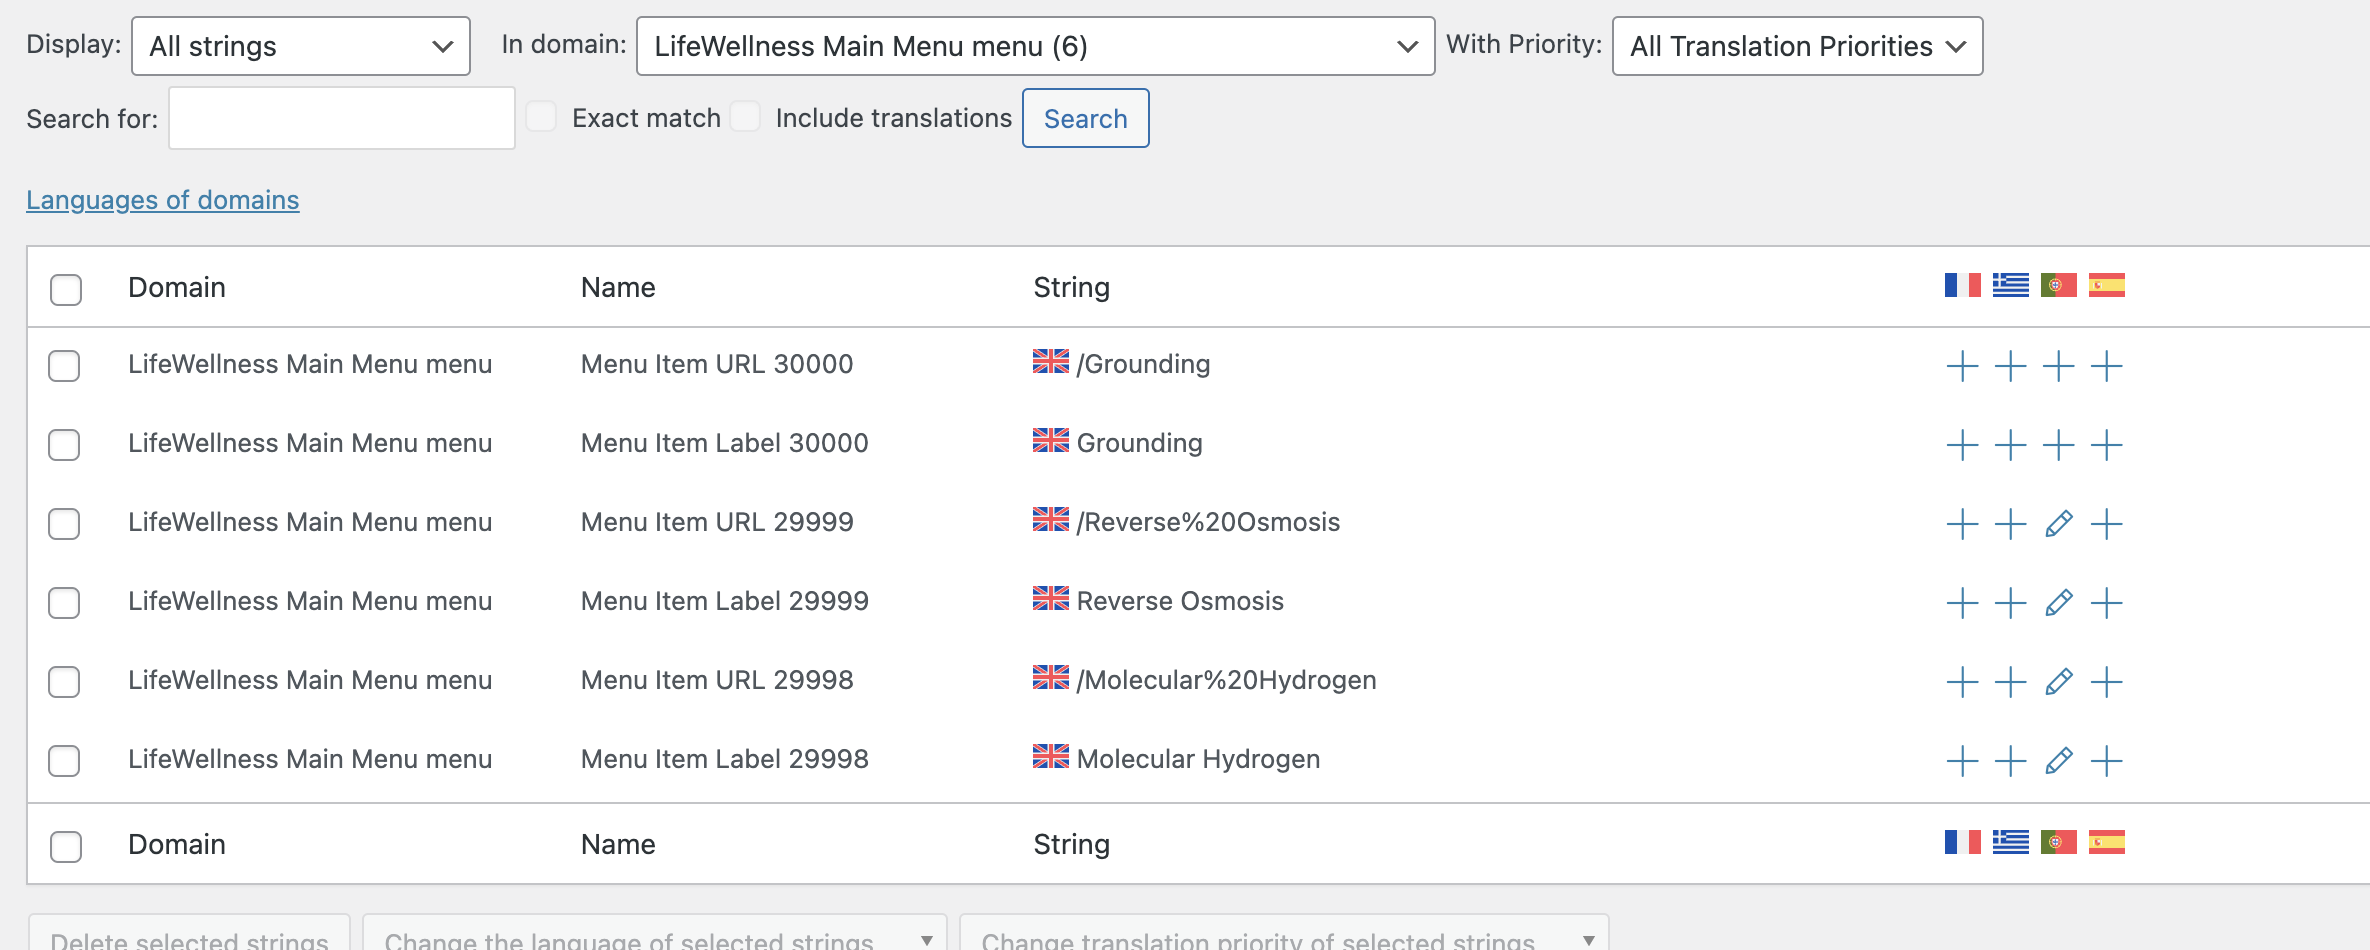Enable the Include translations checkbox

click(x=745, y=117)
